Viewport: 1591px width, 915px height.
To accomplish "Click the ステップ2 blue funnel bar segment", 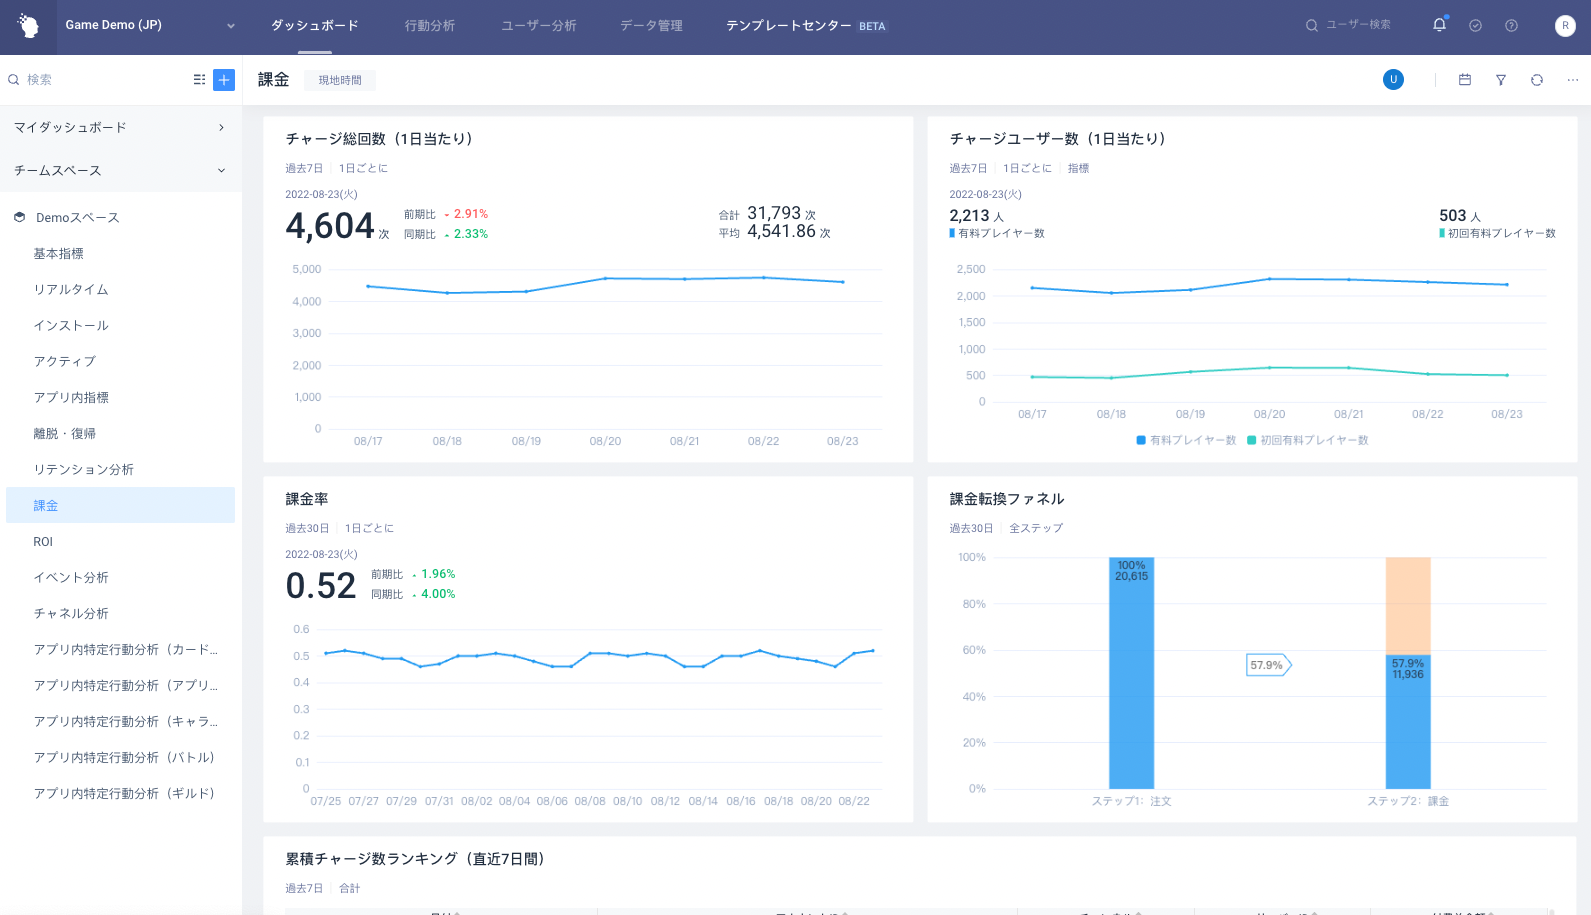I will [x=1408, y=722].
